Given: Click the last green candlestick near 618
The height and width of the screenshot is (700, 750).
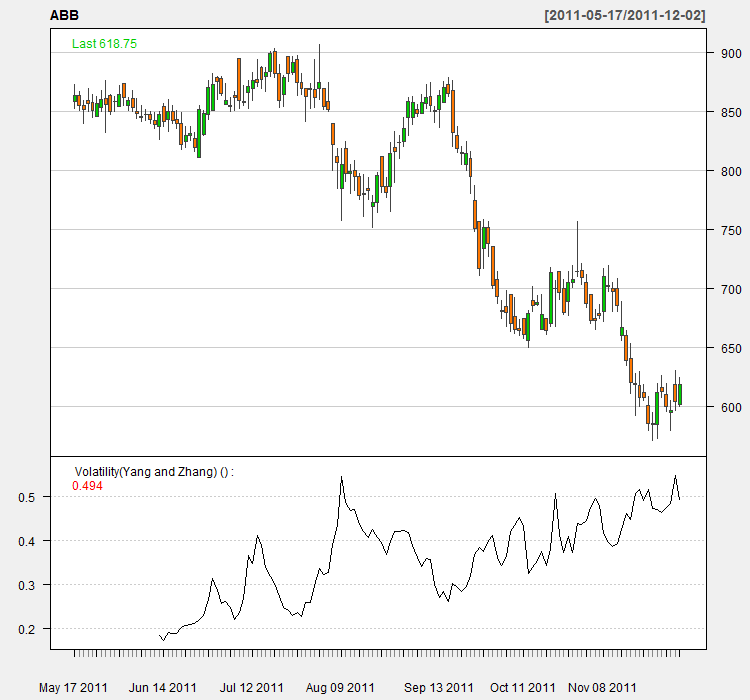Looking at the screenshot, I should (x=680, y=394).
